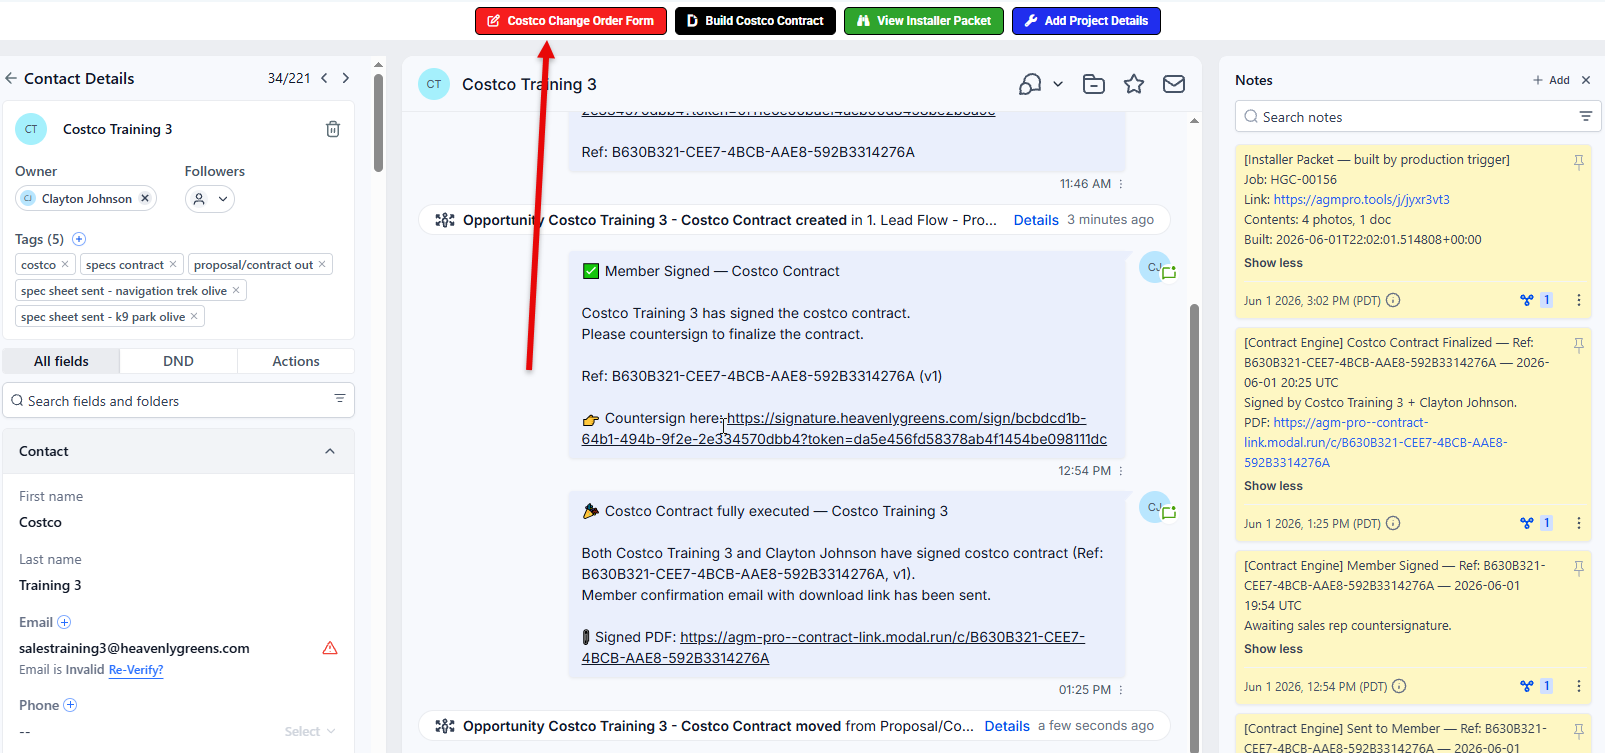Screen dimensions: 1605x753
Task: Open the fields filter icon
Action: click(340, 399)
